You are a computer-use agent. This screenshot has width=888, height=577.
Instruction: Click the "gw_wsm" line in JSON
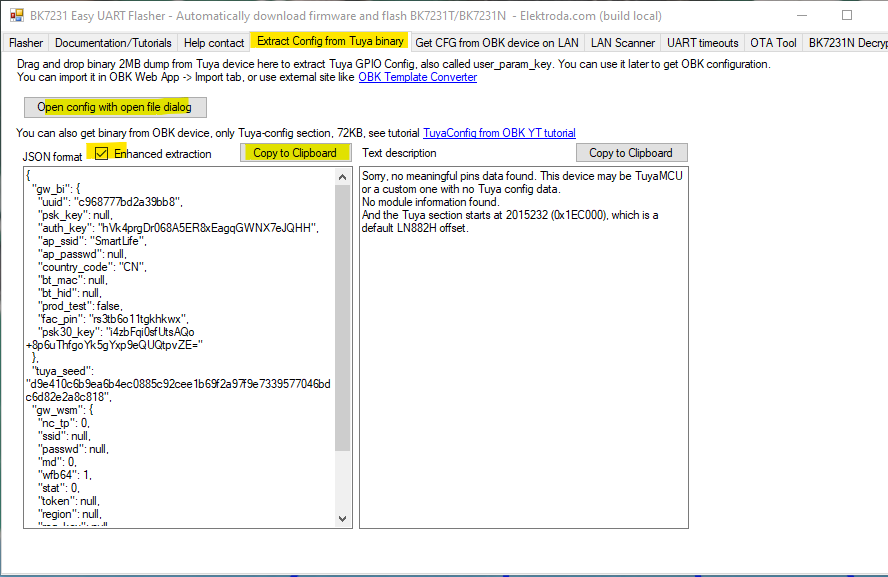(62, 411)
